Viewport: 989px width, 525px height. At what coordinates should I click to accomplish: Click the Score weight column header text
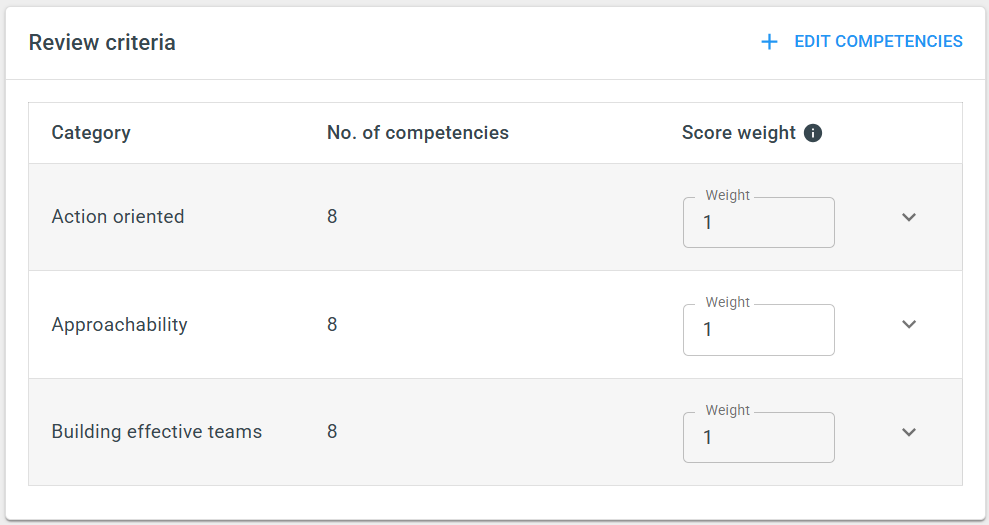(x=739, y=133)
